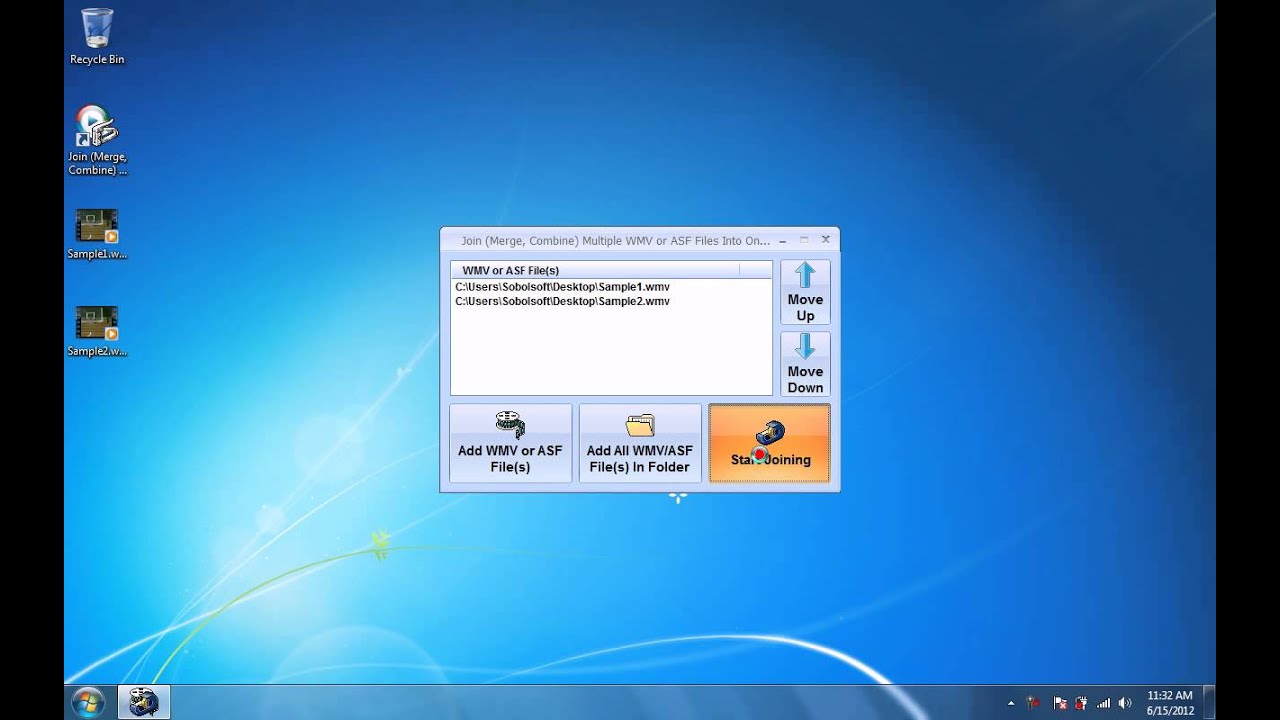This screenshot has height=720, width=1280.
Task: Open the volume speaker icon
Action: point(1125,703)
